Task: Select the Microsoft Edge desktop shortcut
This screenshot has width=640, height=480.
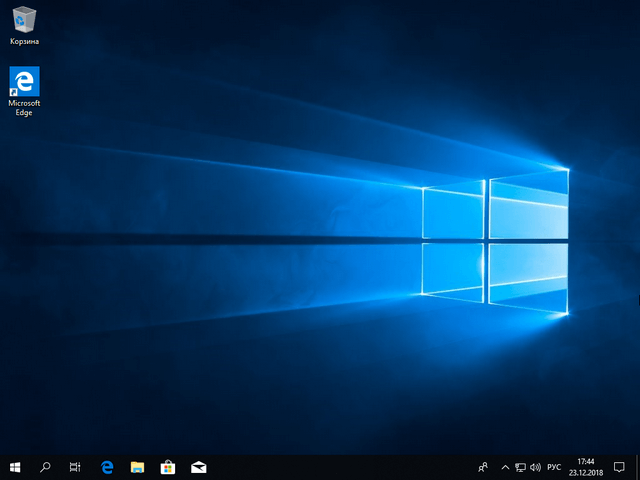Action: 24,82
